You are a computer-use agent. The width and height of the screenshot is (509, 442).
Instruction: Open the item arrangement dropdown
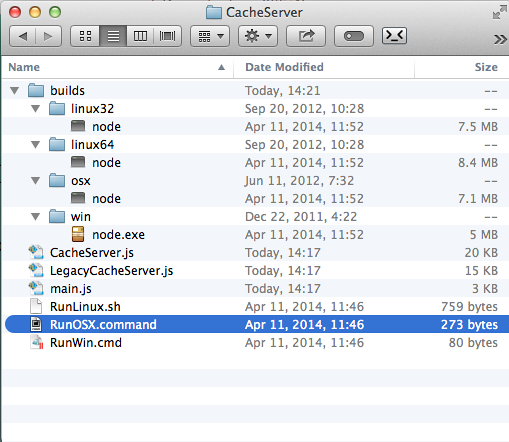pyautogui.click(x=210, y=36)
